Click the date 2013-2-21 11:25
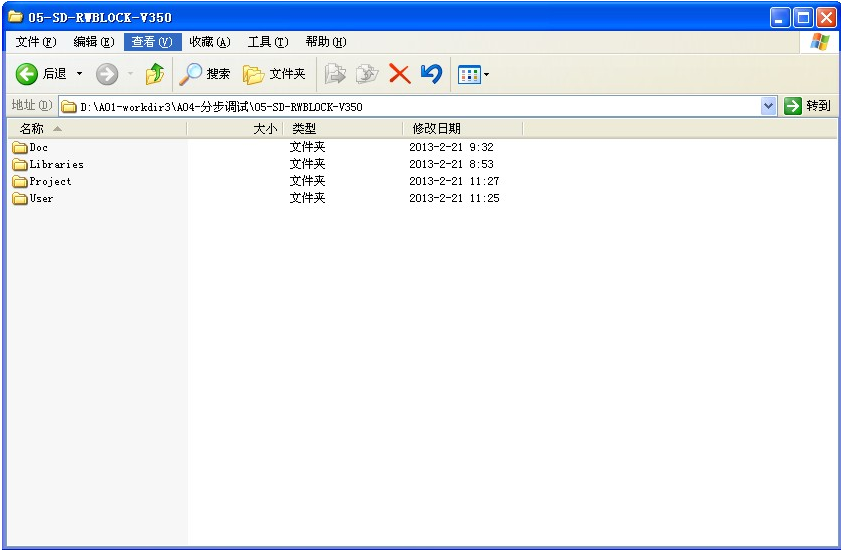 tap(454, 199)
